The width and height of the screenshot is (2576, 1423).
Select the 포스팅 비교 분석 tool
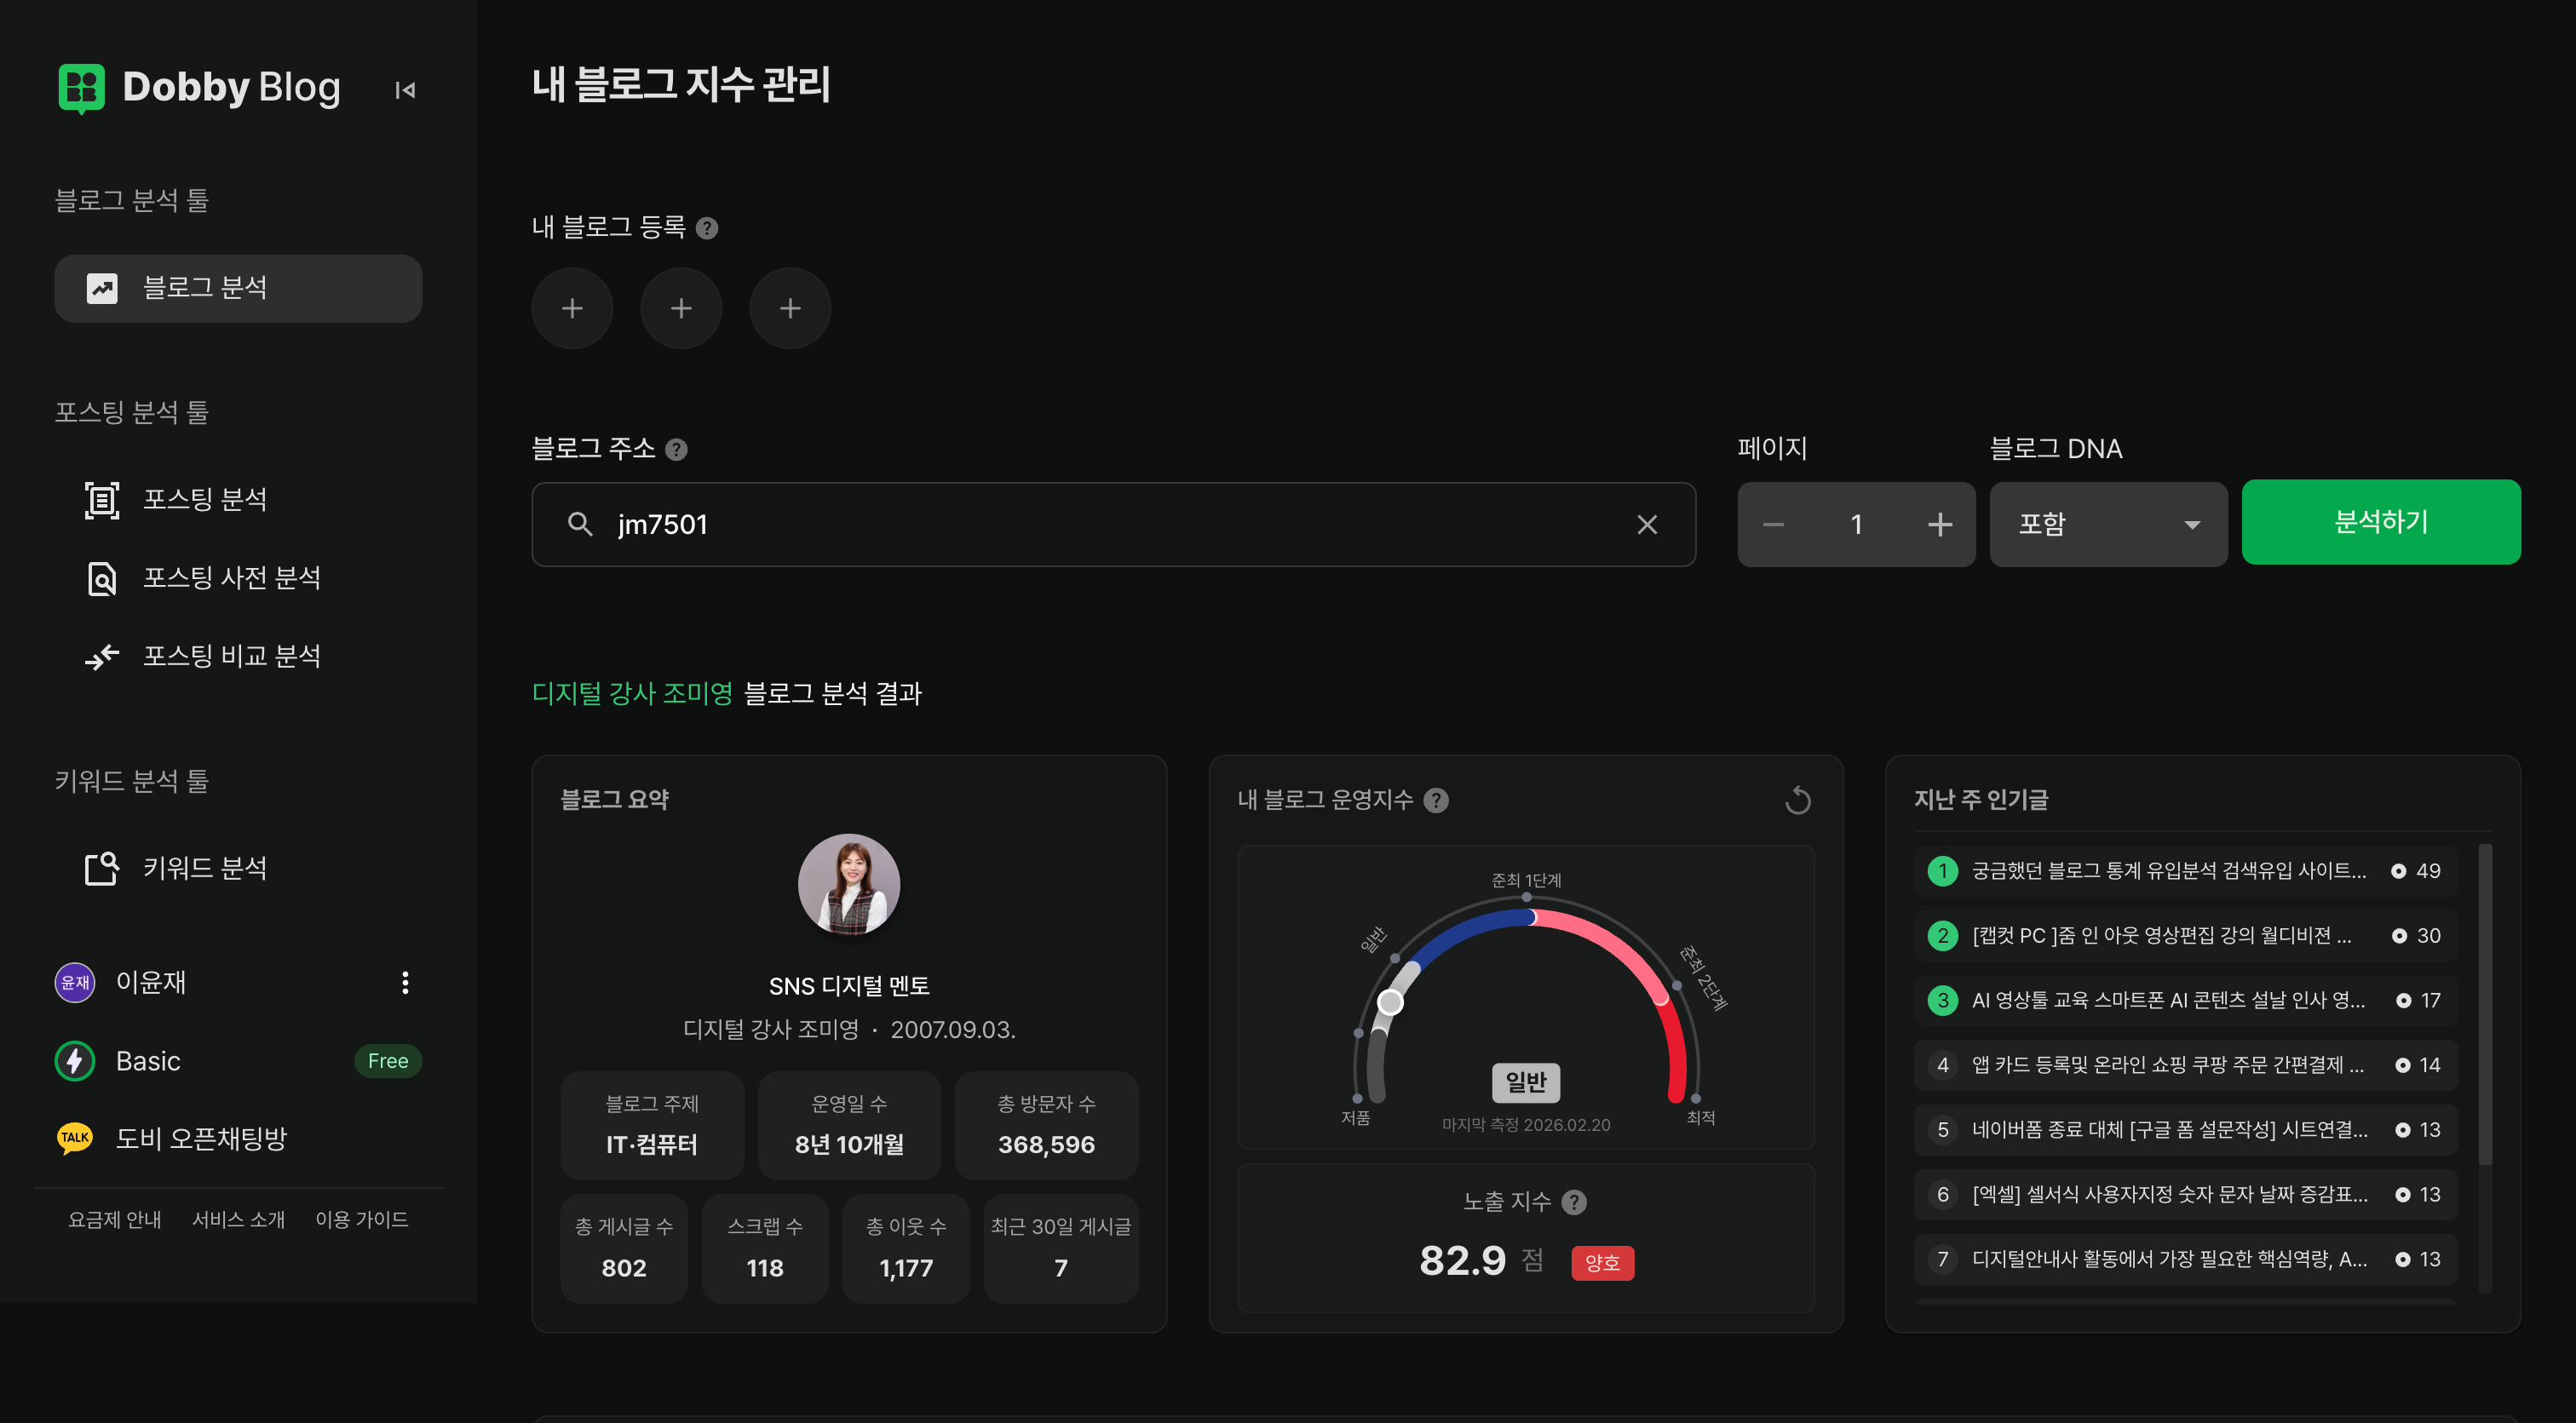point(231,656)
